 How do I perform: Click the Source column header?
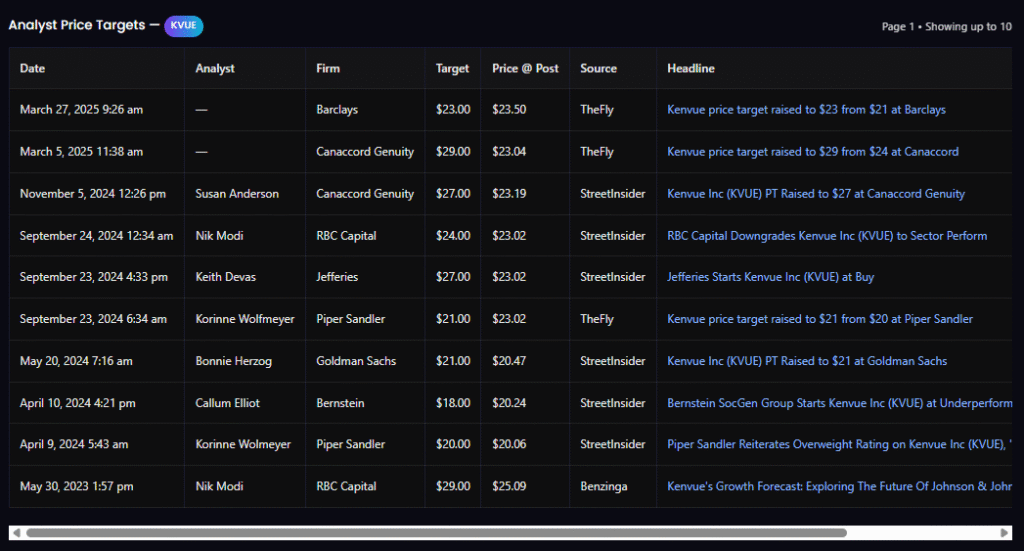[x=598, y=68]
